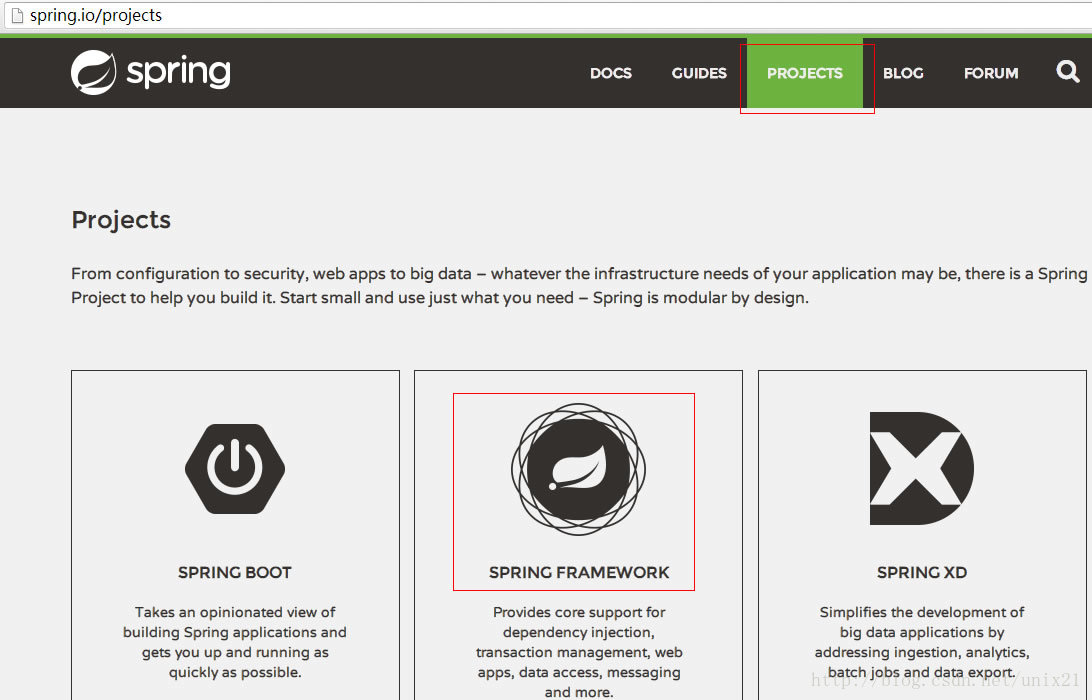The image size is (1092, 700).
Task: Click the Spring XD description text
Action: 921,642
